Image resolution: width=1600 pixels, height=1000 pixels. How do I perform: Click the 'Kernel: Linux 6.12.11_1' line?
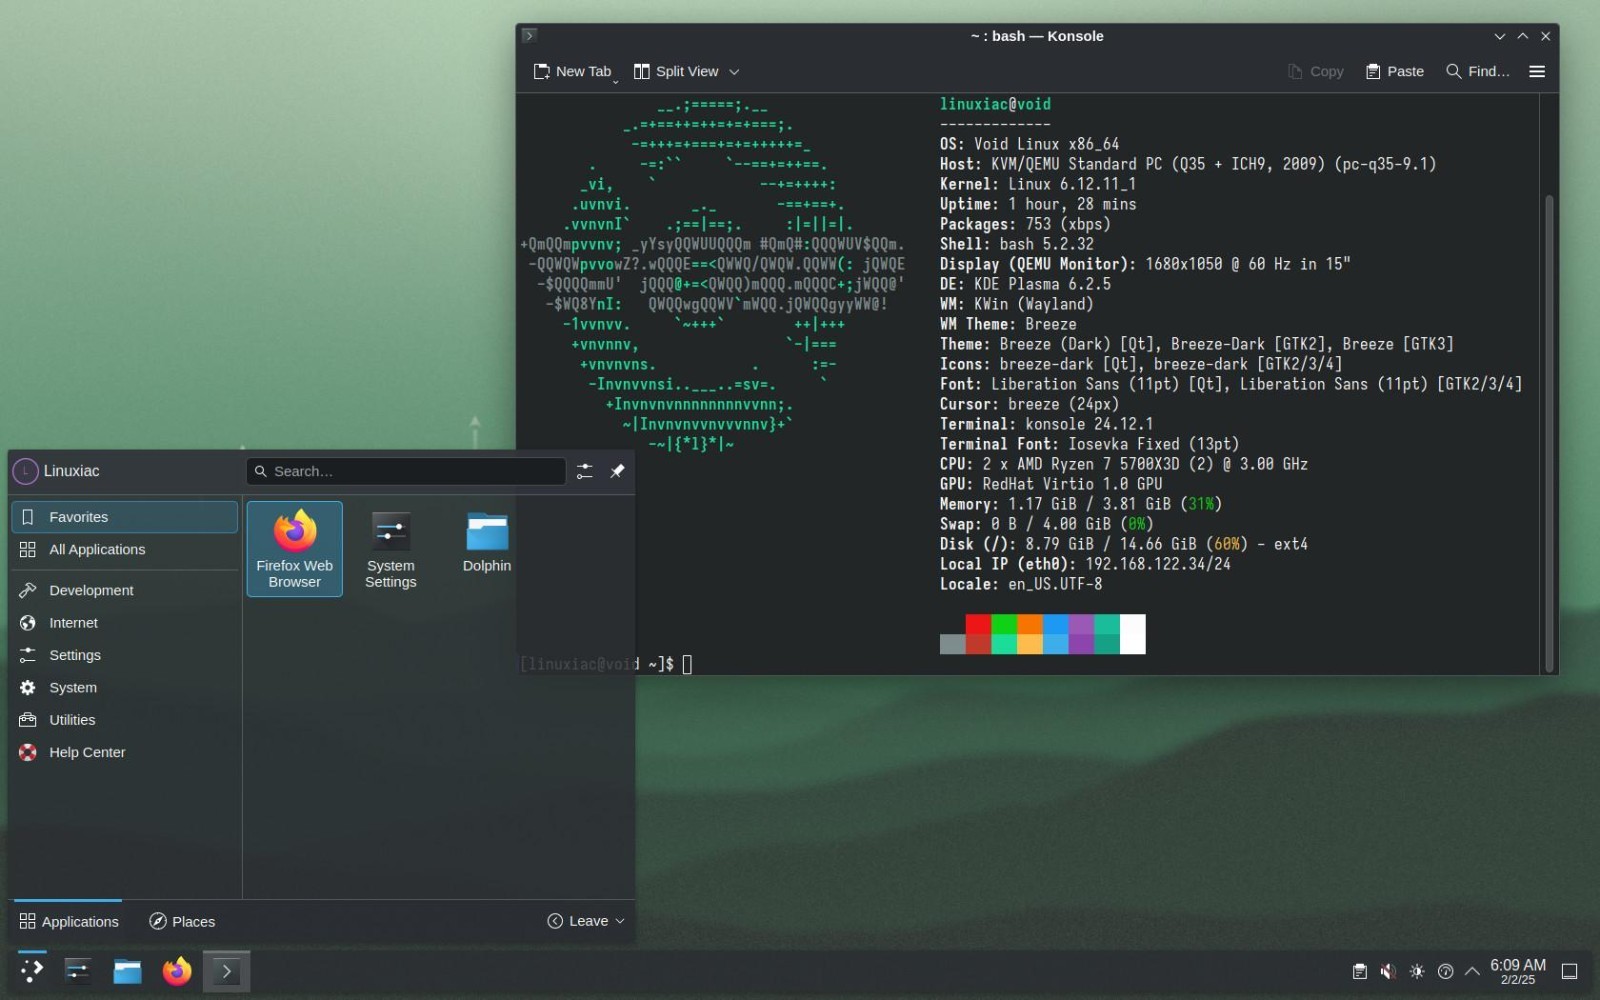click(1037, 184)
